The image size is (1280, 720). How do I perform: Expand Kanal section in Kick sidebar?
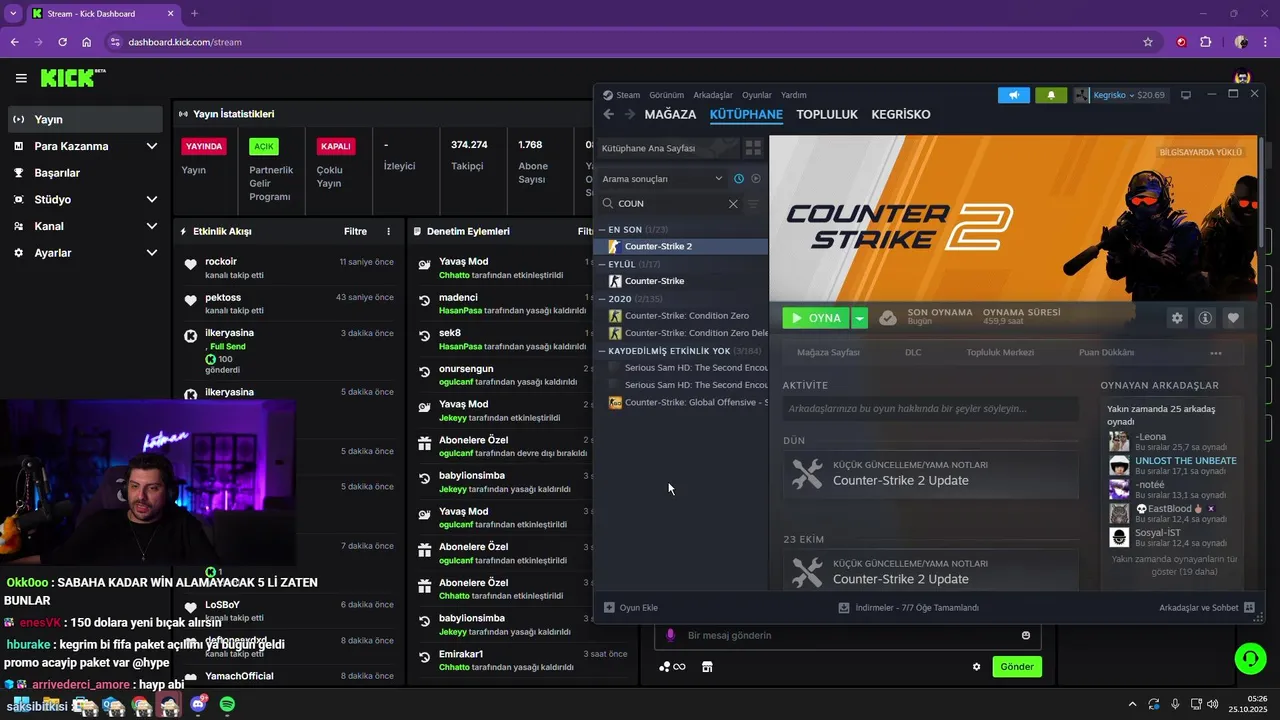click(85, 226)
